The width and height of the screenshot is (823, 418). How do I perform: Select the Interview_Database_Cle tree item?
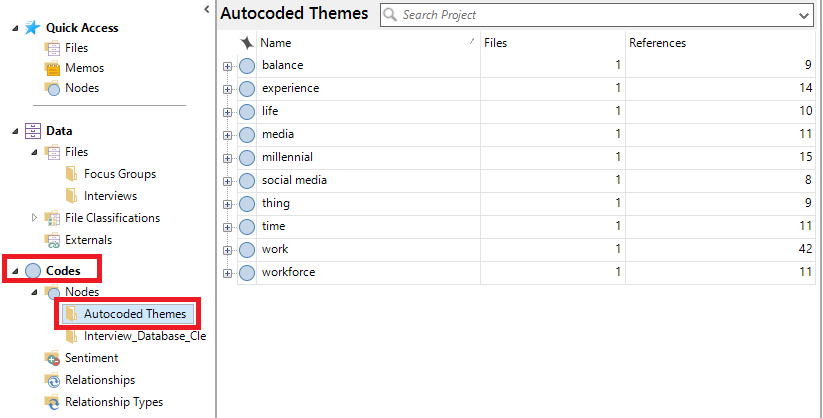145,336
